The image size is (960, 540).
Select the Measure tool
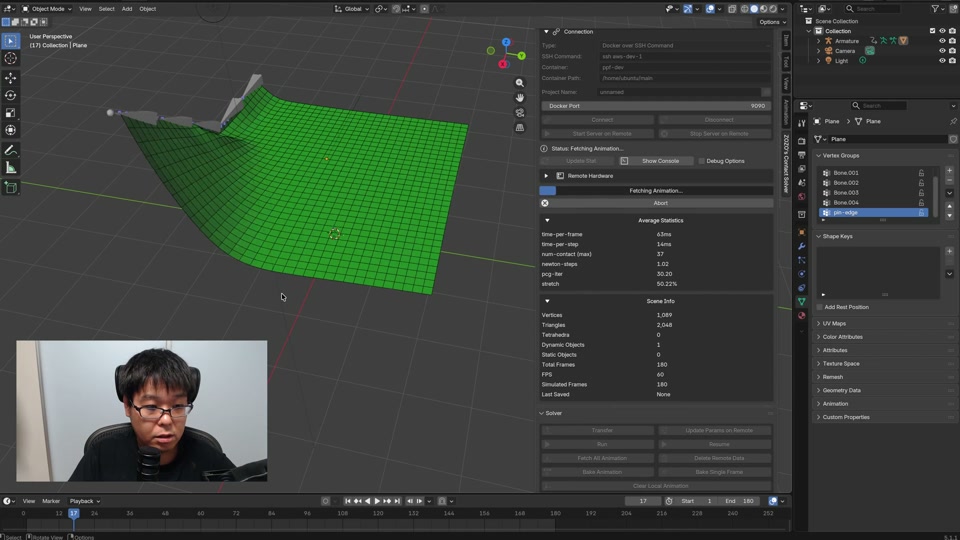[10, 168]
